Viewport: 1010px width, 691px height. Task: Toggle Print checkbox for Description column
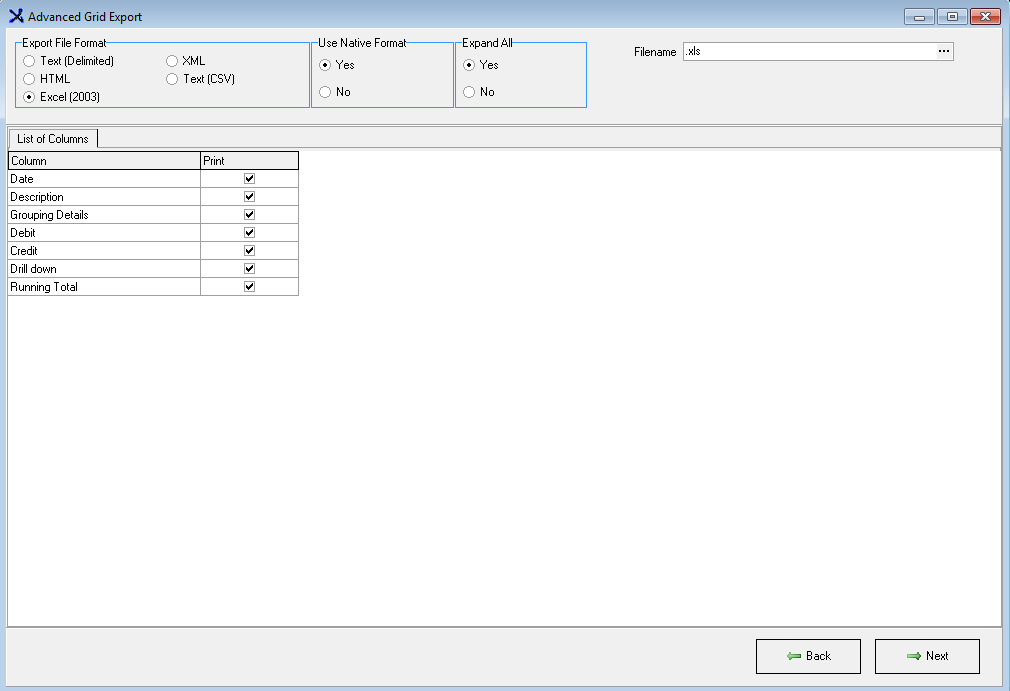click(250, 197)
